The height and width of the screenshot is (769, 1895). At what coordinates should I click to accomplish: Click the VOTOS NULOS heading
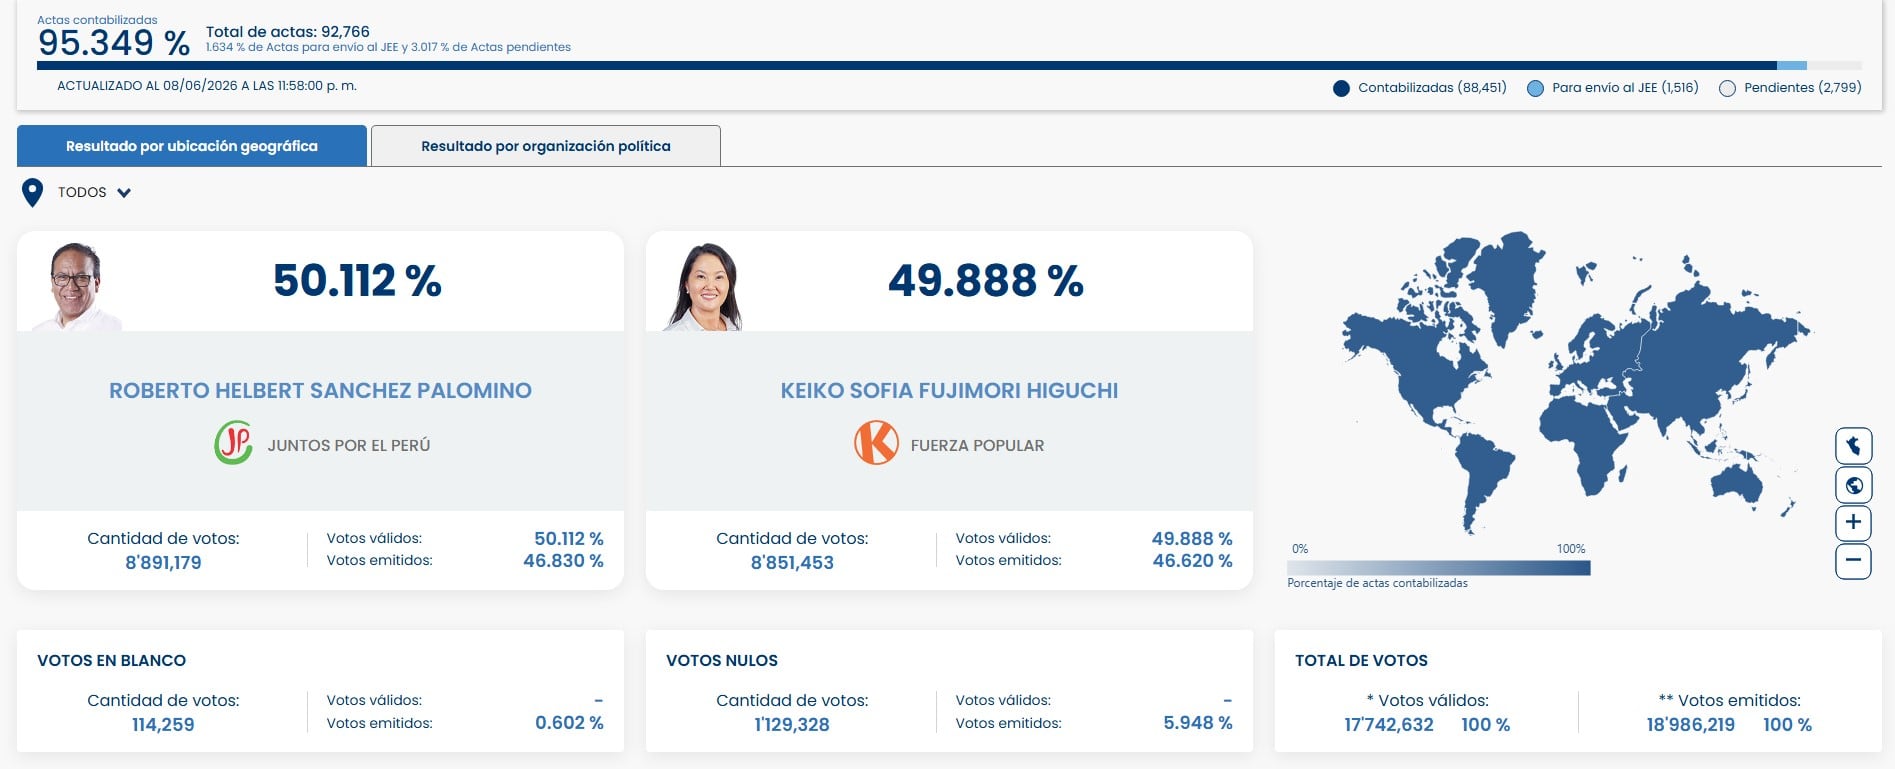point(722,661)
